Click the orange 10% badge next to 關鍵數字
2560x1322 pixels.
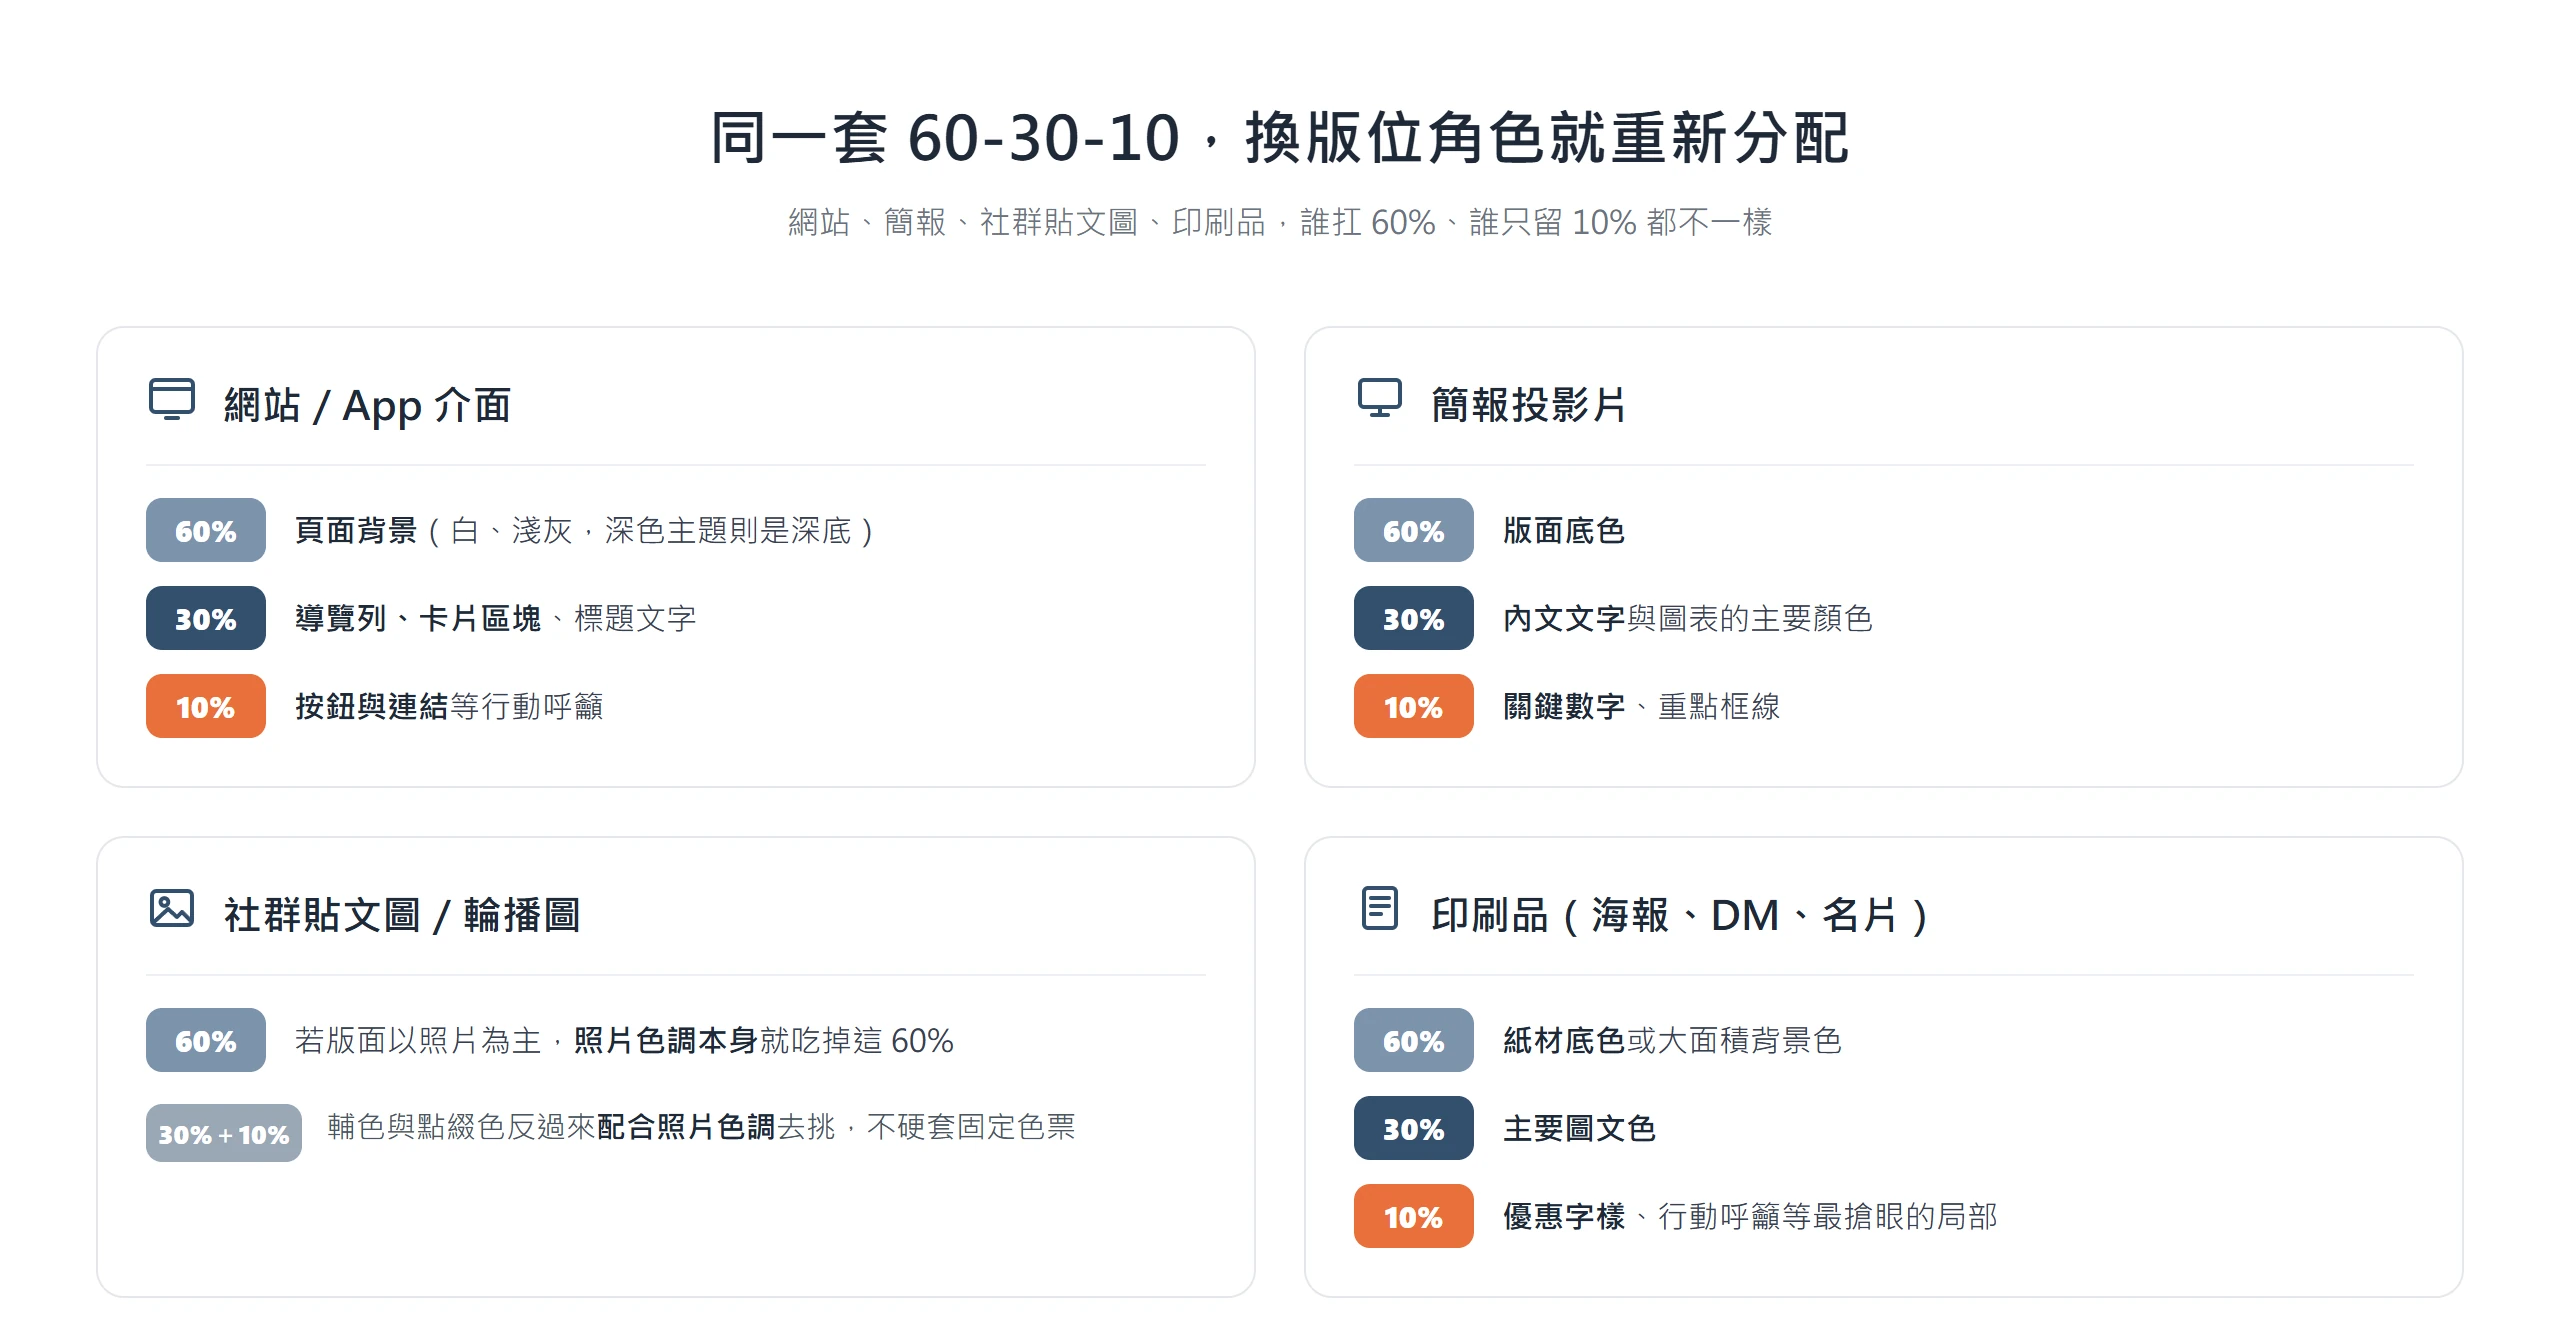[1414, 706]
